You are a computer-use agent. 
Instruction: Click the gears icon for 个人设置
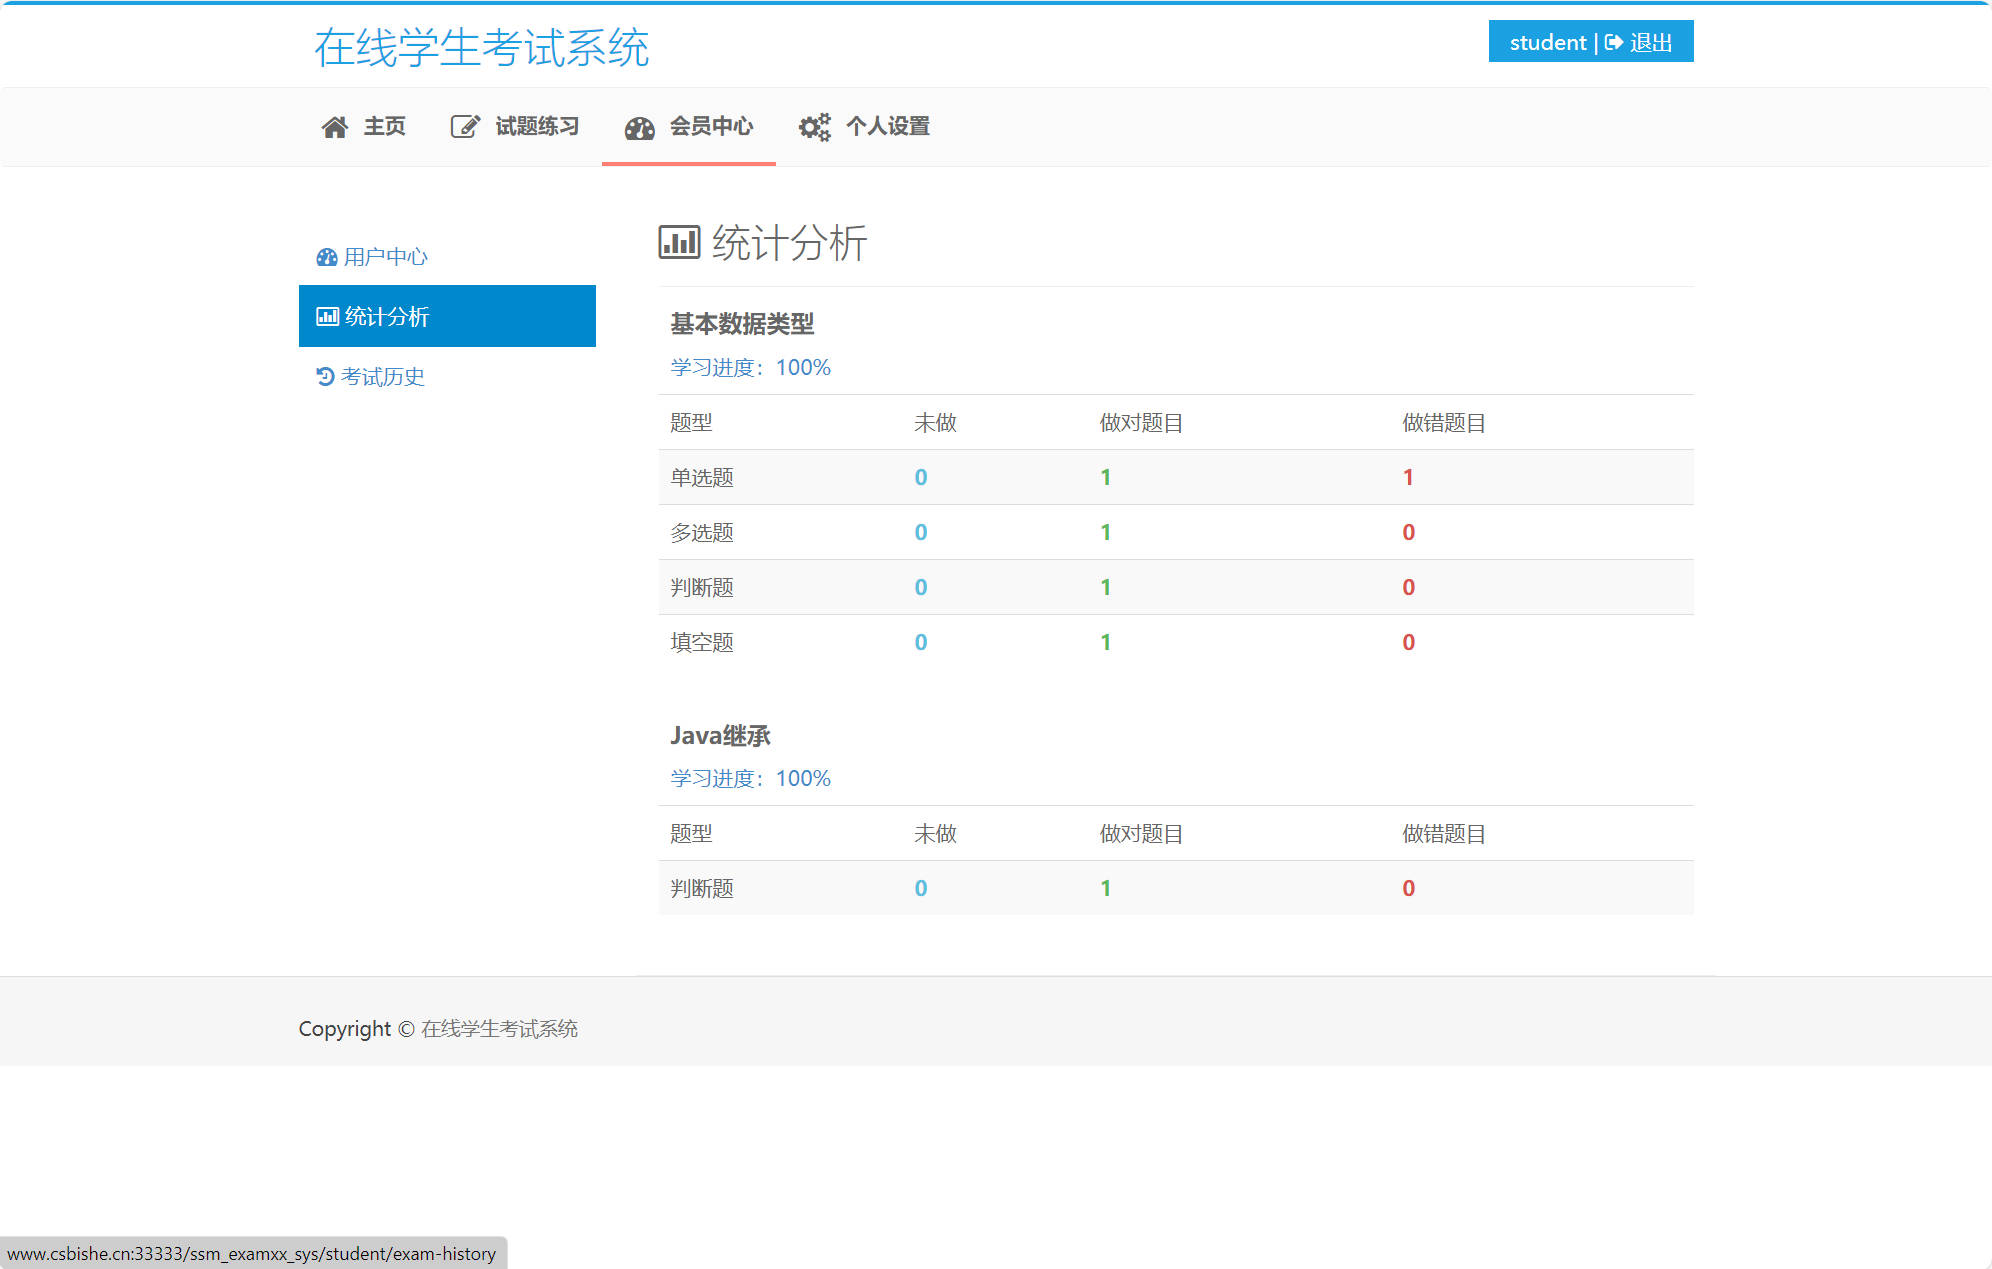pos(813,126)
